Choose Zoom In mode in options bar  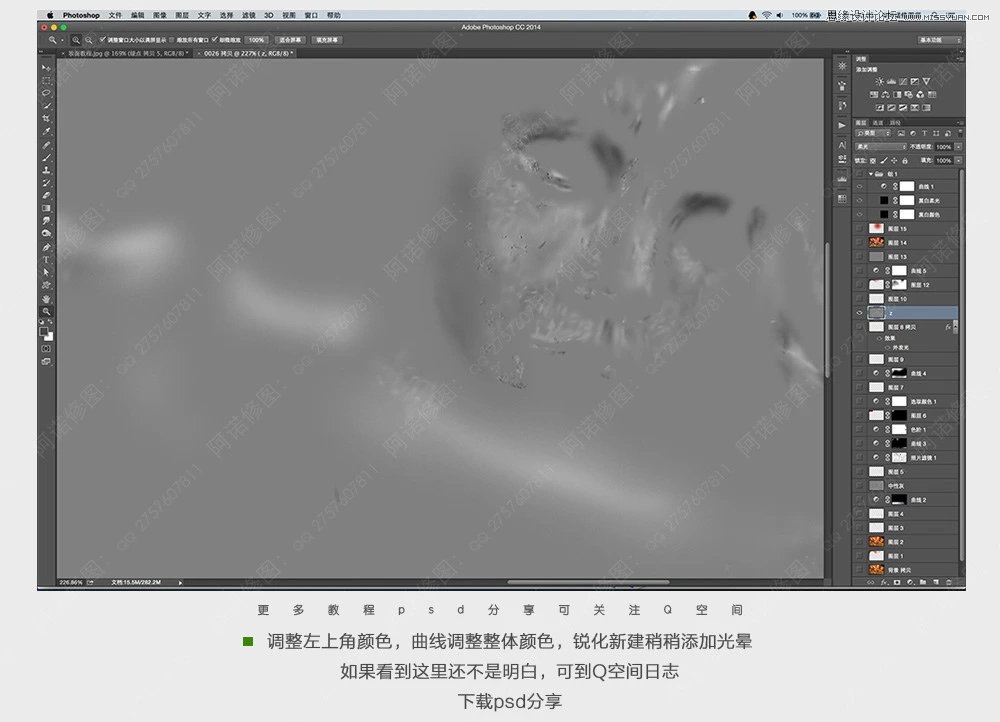tap(76, 40)
